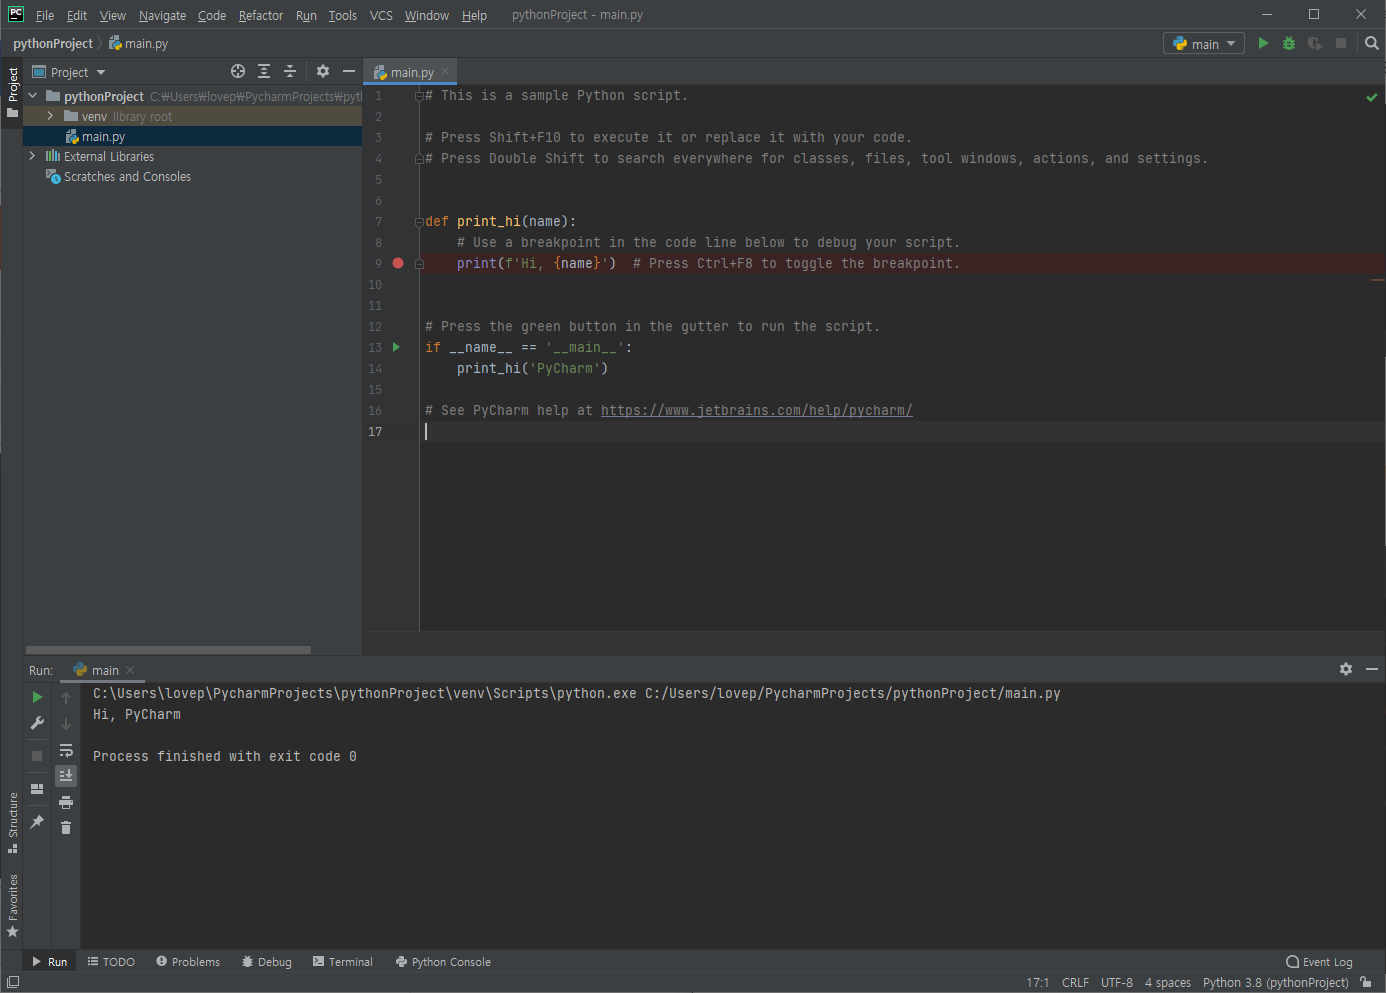The image size is (1386, 993).
Task: Toggle the Structure sidebar tab
Action: [x=12, y=822]
